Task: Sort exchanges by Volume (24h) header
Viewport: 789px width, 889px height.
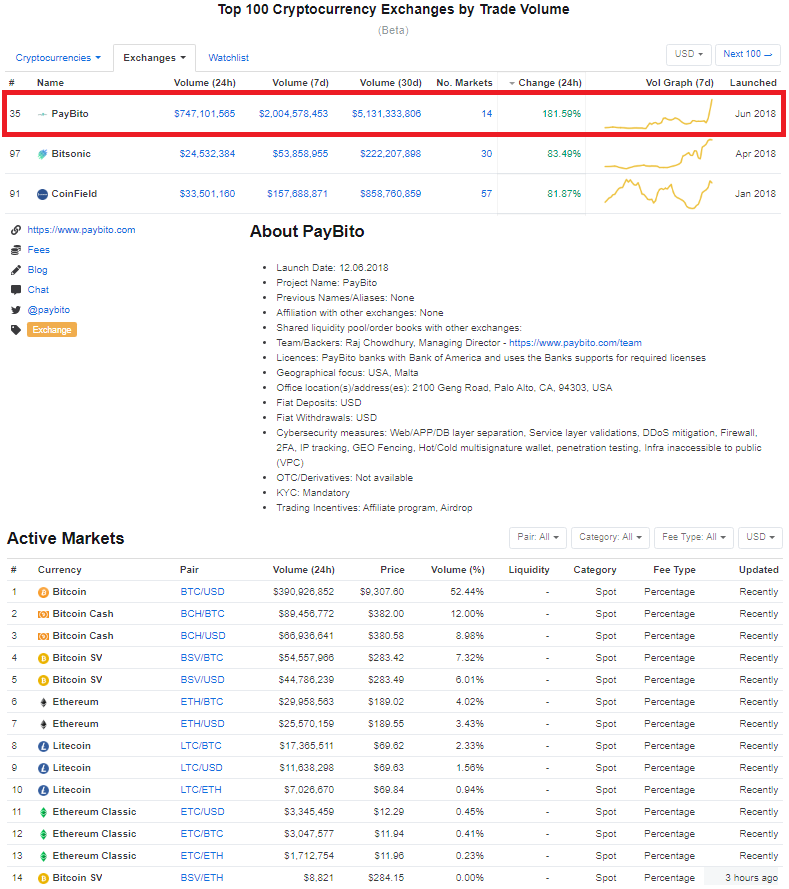Action: coord(205,83)
